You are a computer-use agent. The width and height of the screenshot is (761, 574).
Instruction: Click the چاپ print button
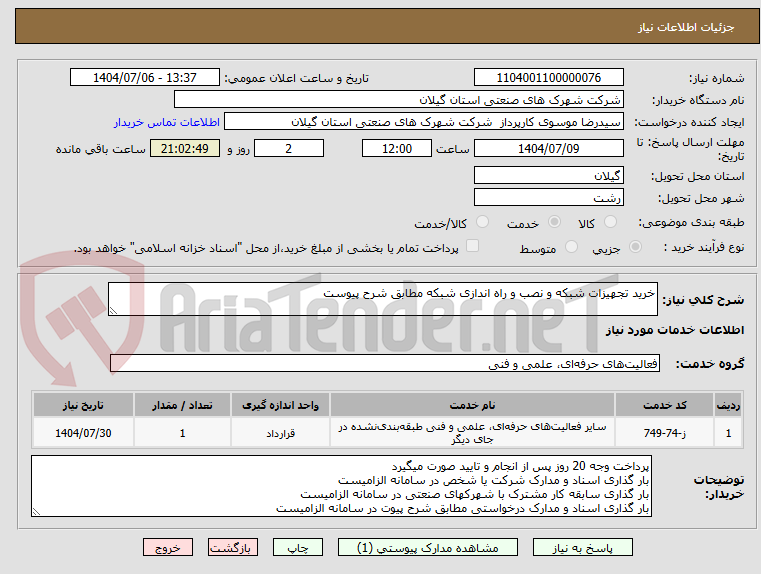click(x=298, y=547)
